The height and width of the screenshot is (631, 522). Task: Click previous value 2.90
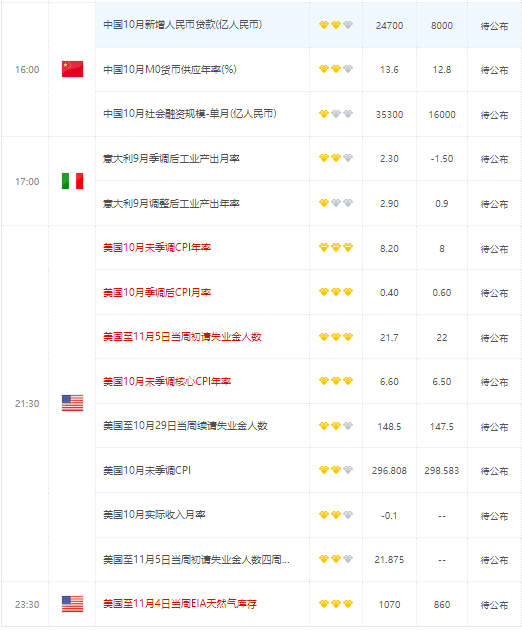coord(389,204)
